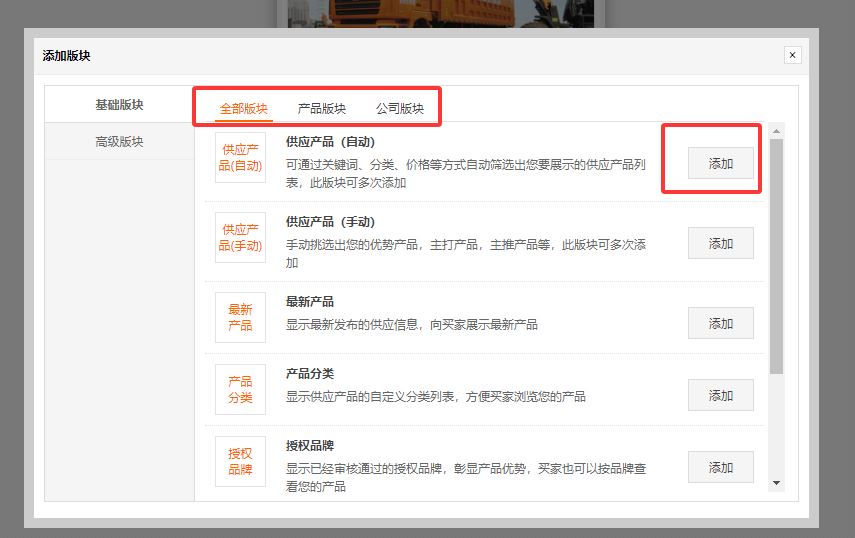Close the 添加版块 dialog
The image size is (855, 538).
792,55
